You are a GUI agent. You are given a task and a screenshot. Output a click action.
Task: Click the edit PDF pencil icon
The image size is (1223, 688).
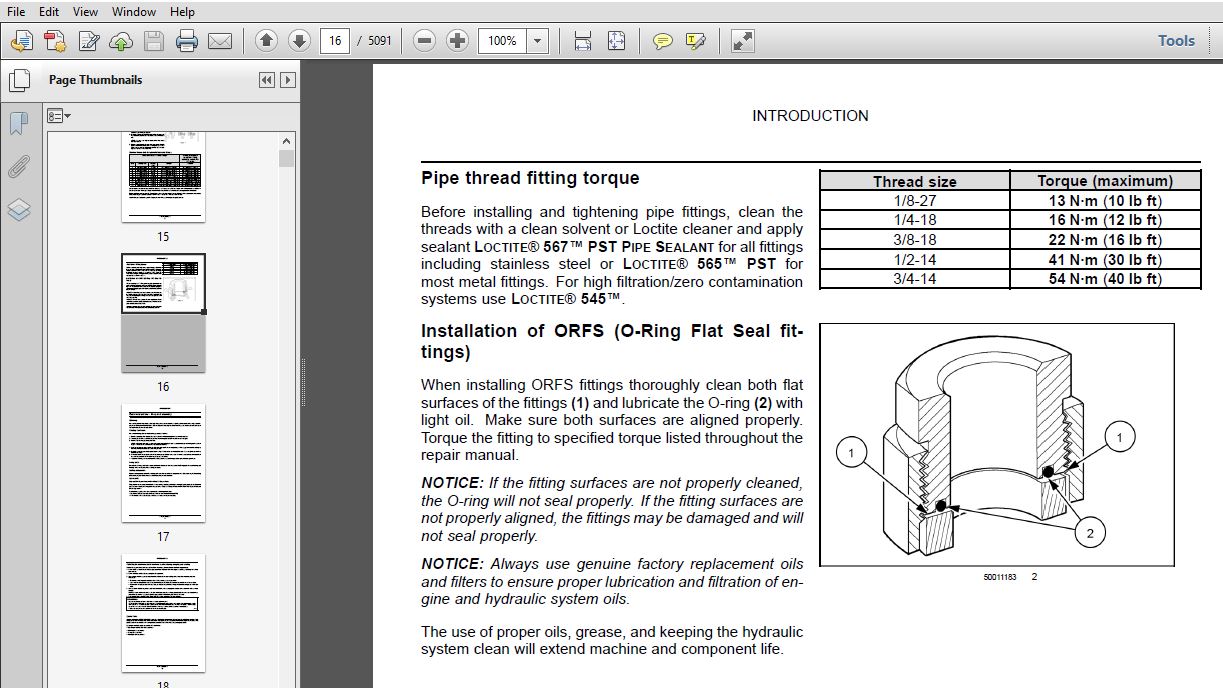88,41
